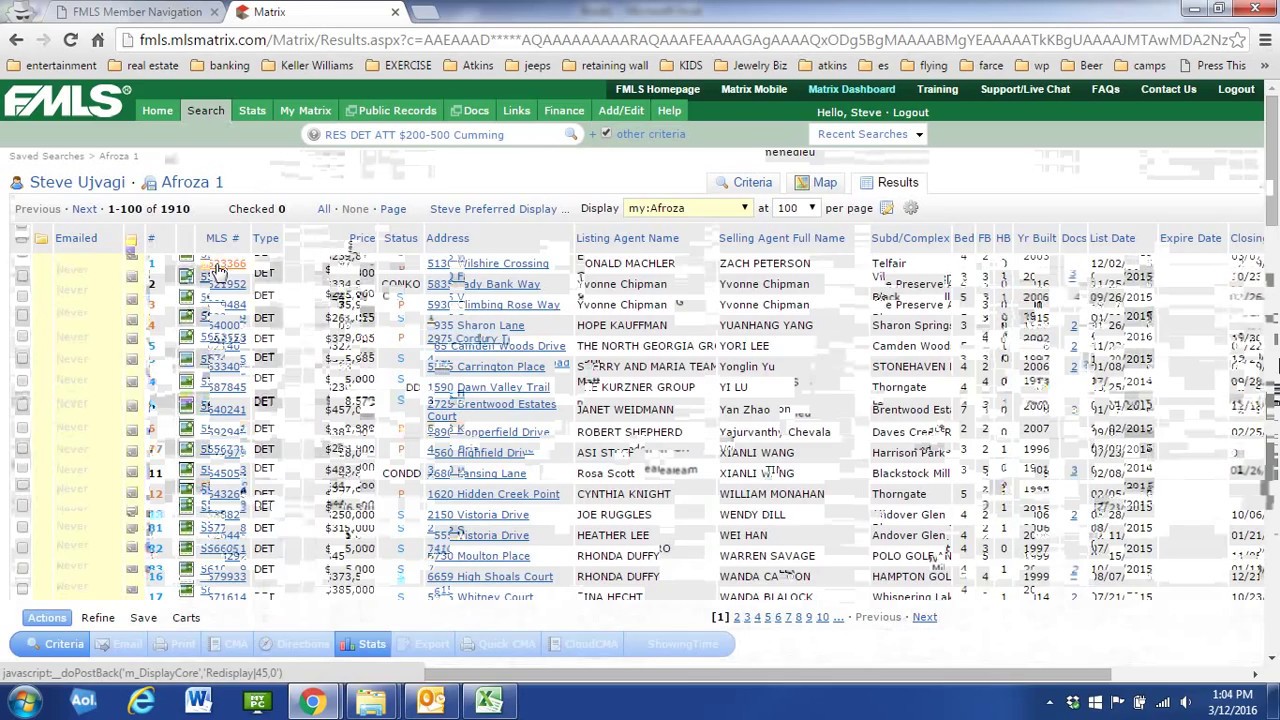
Task: Click the Actions button
Action: 47,618
